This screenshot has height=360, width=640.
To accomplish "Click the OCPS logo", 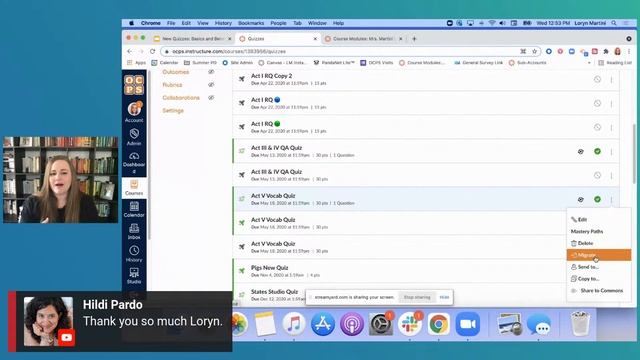I will (134, 85).
